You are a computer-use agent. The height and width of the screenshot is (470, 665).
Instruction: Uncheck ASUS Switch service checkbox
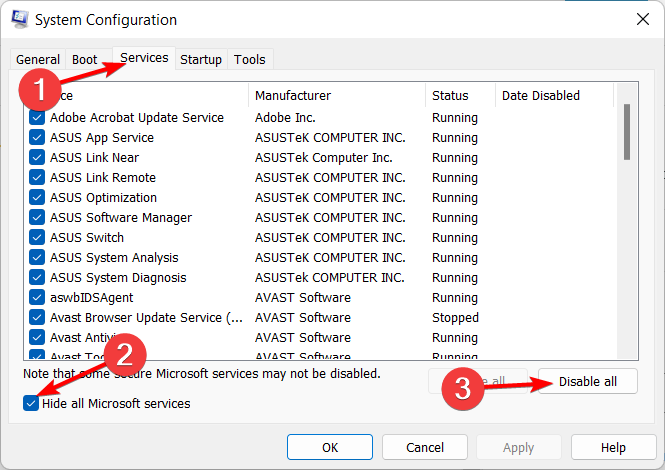pos(37,238)
